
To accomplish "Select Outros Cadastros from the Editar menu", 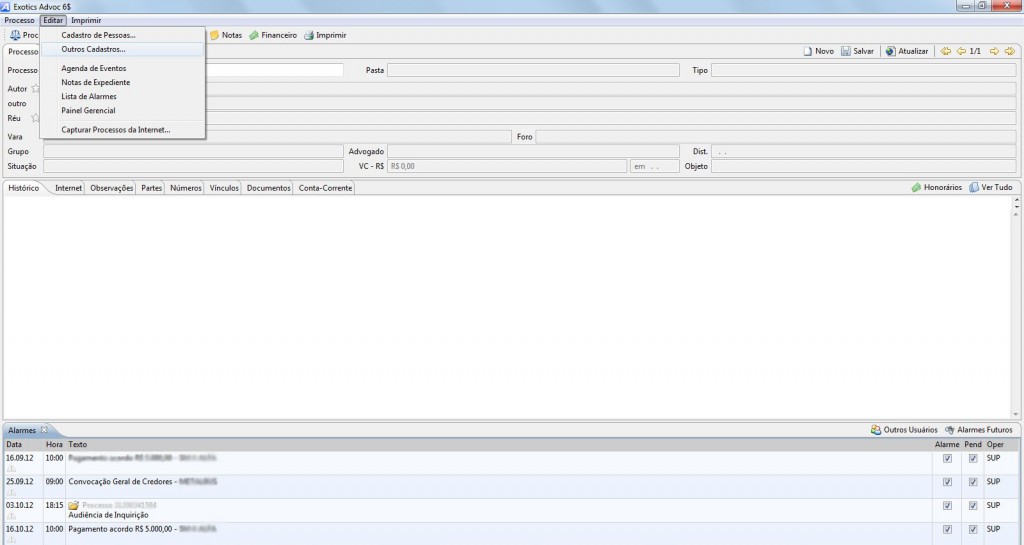I will click(x=93, y=49).
